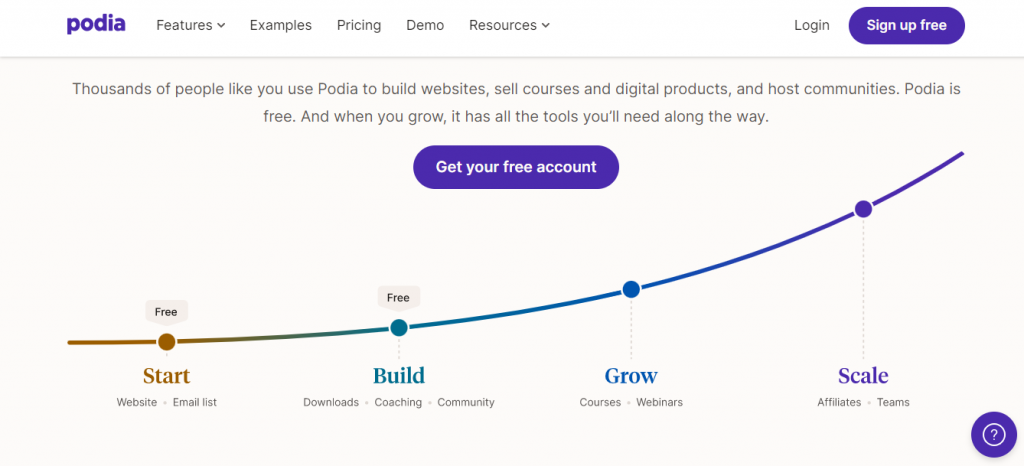
Task: Select the Scale stage heading
Action: click(x=863, y=376)
